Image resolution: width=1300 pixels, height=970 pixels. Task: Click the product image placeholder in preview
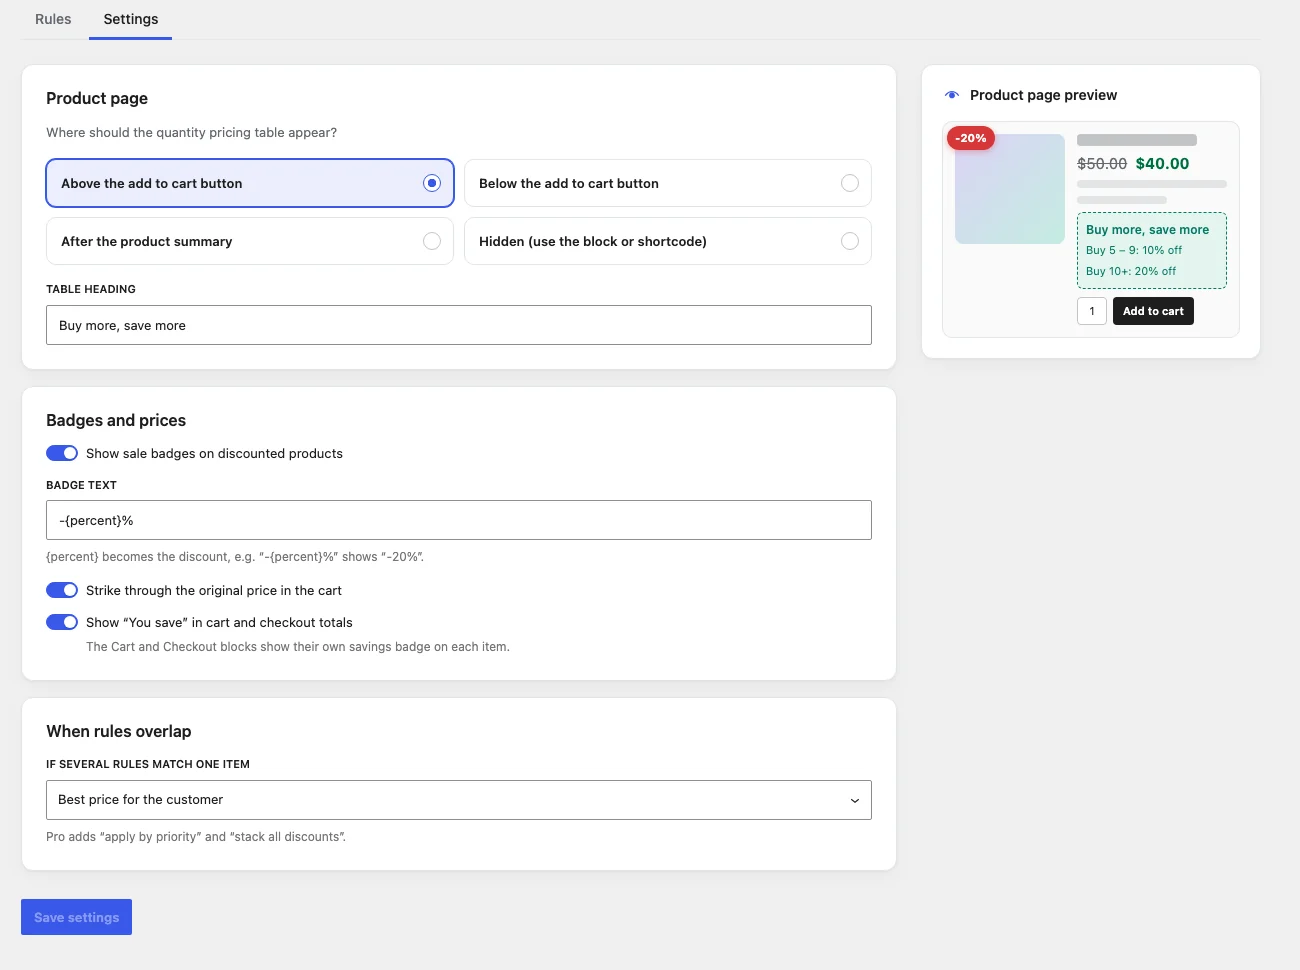pos(1010,189)
